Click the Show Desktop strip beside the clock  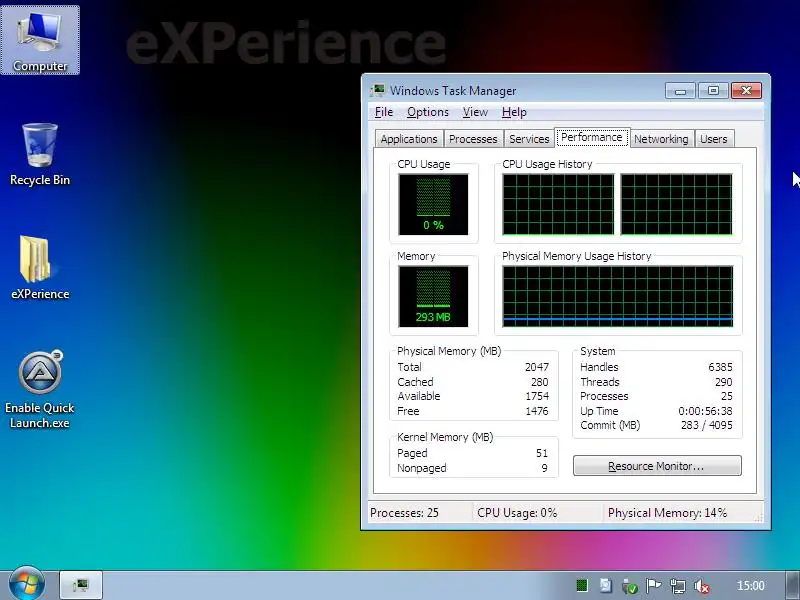click(793, 585)
